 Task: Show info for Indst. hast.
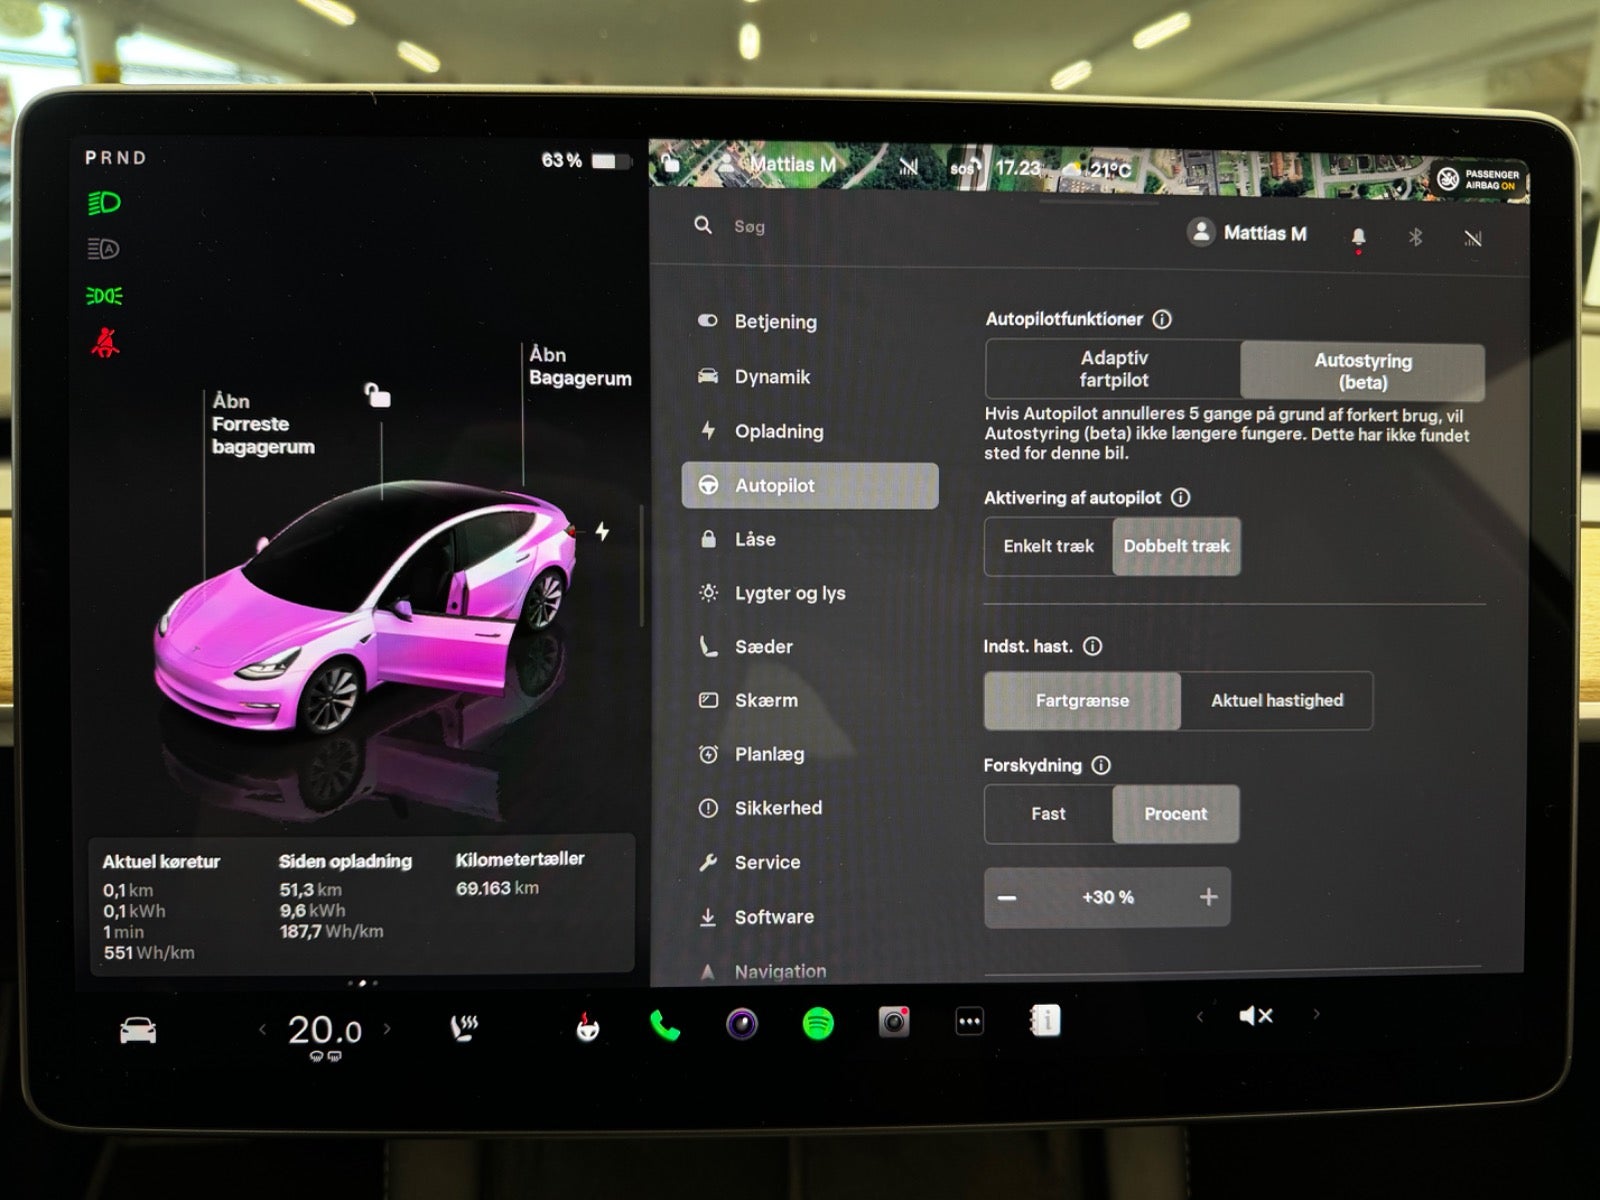pos(1093,646)
